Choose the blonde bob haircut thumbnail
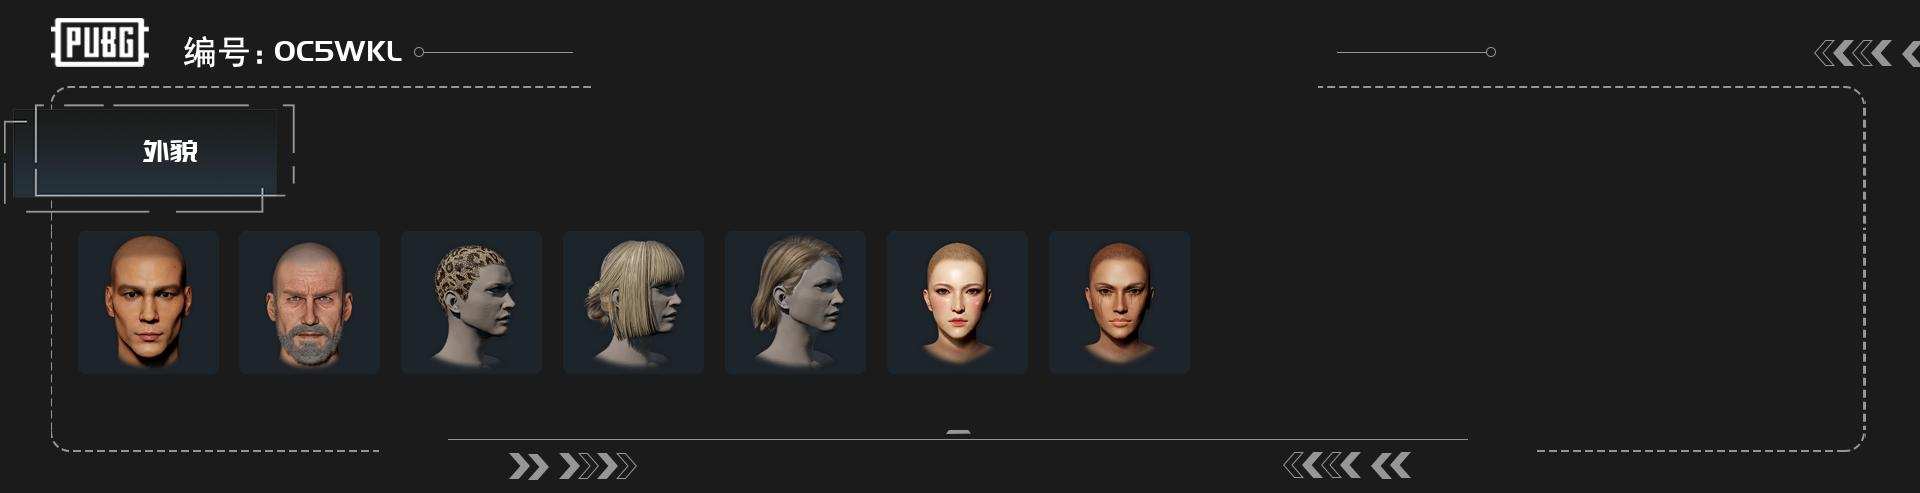Screen dimensions: 1920x493 [634, 303]
